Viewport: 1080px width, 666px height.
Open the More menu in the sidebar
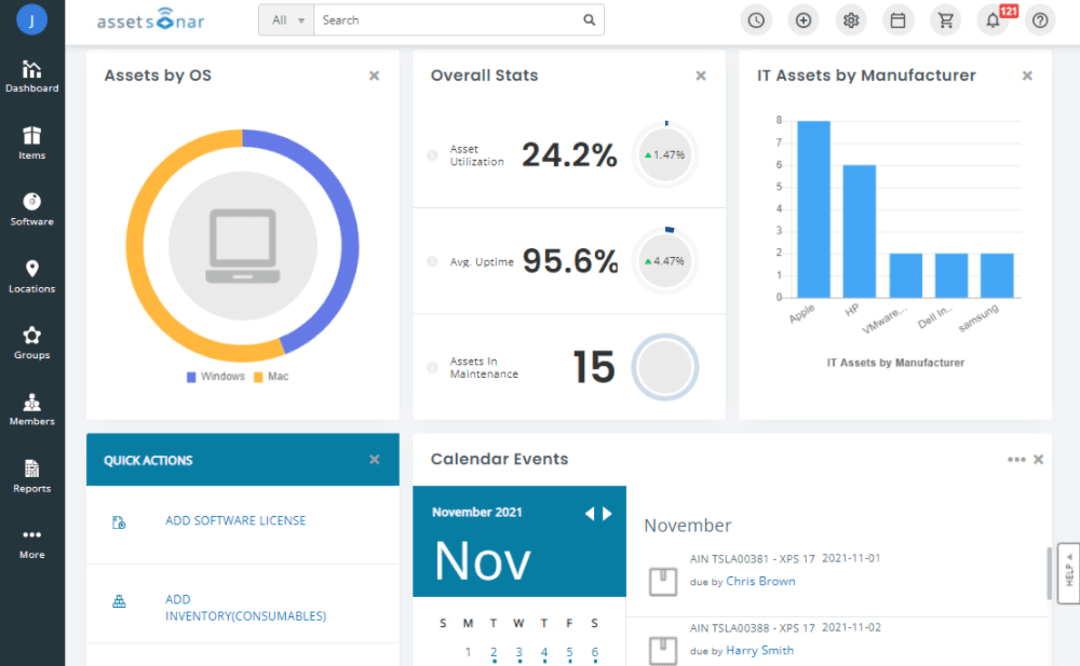tap(31, 544)
